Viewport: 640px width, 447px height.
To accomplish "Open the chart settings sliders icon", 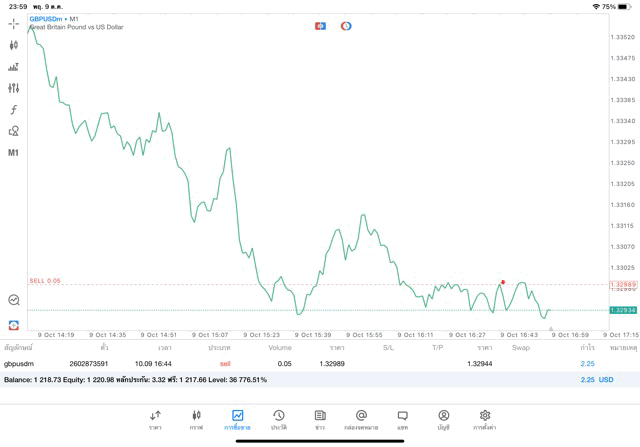I will tap(13, 88).
